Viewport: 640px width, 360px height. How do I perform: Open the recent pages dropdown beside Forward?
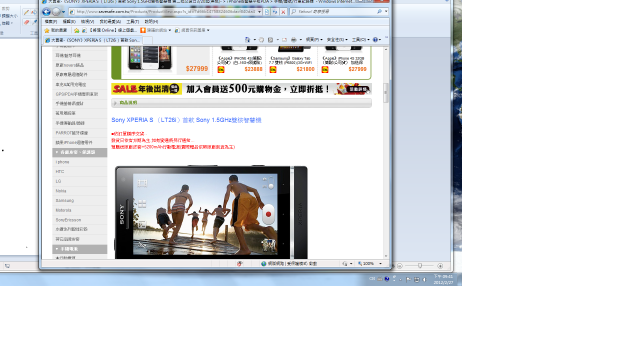[64, 12]
